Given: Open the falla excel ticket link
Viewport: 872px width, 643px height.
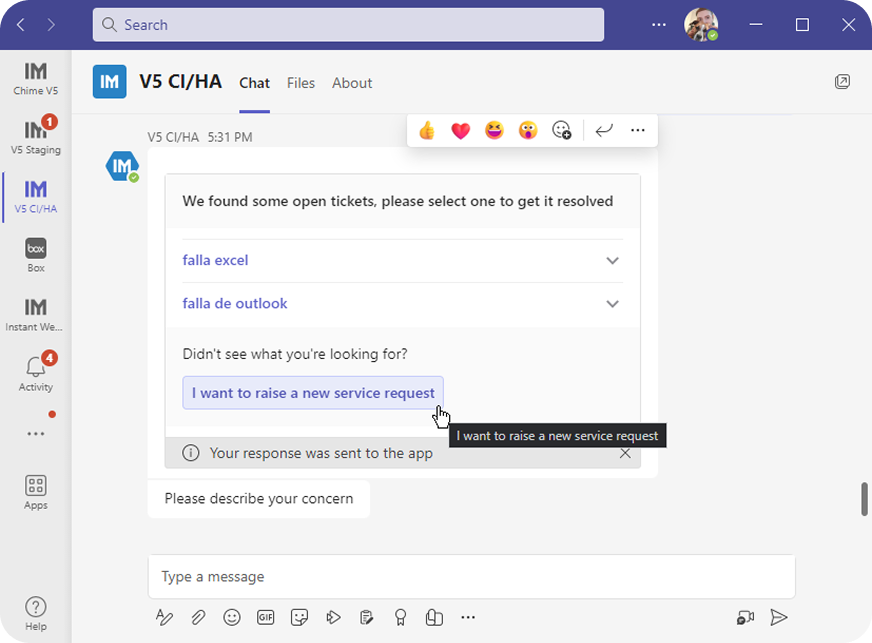Looking at the screenshot, I should [x=215, y=260].
